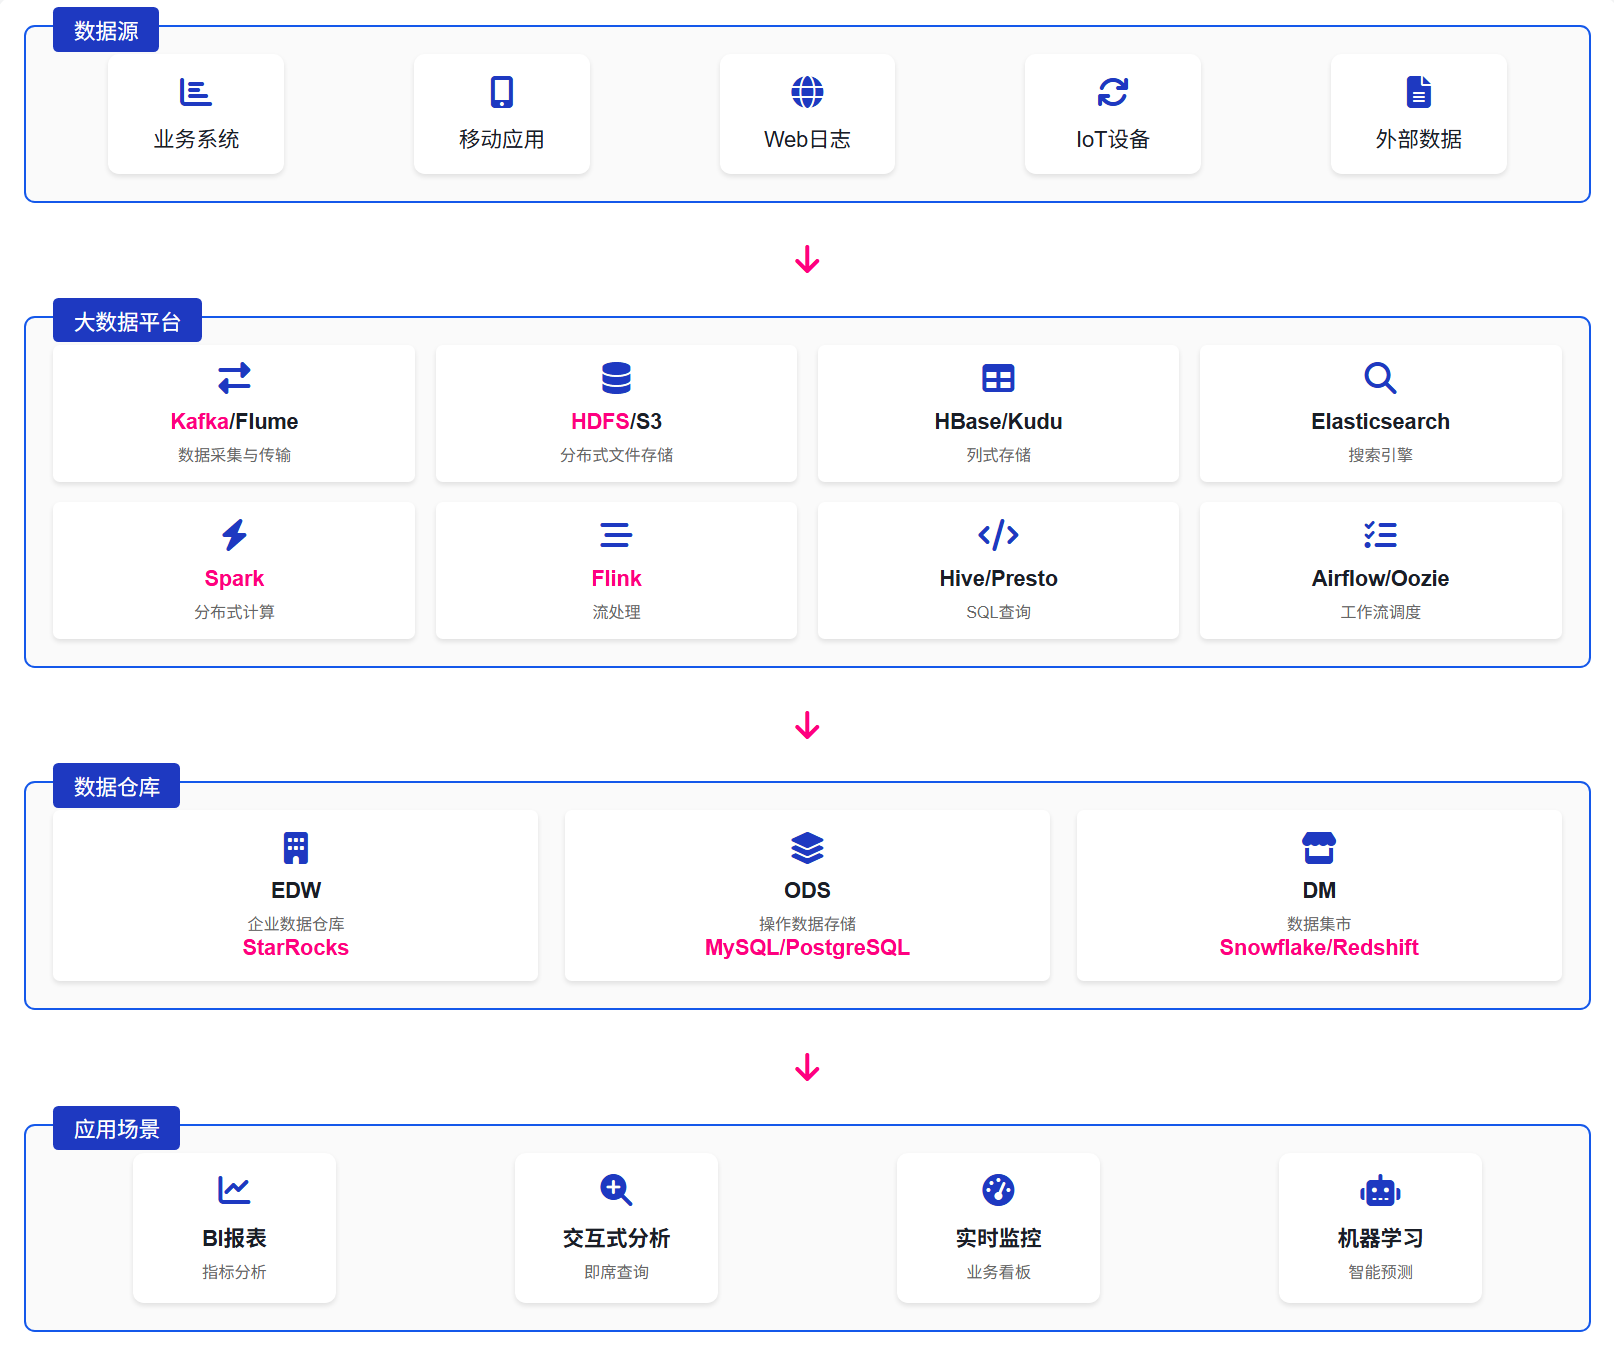Screen dimensions: 1614x1350
Task: Click the Spark lightning bolt icon
Action: (234, 535)
